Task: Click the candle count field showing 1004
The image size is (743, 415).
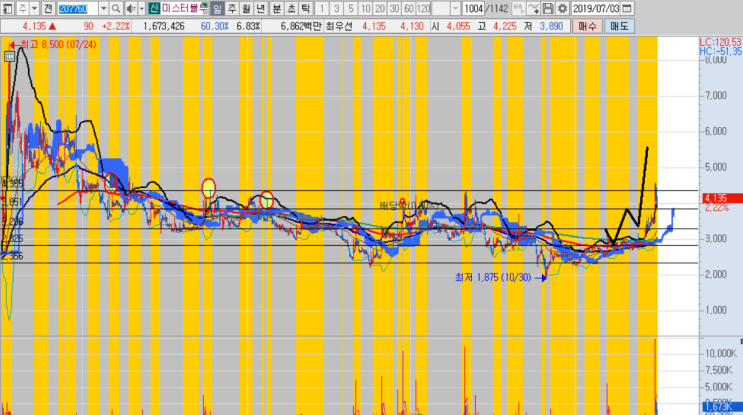Action: 473,8
